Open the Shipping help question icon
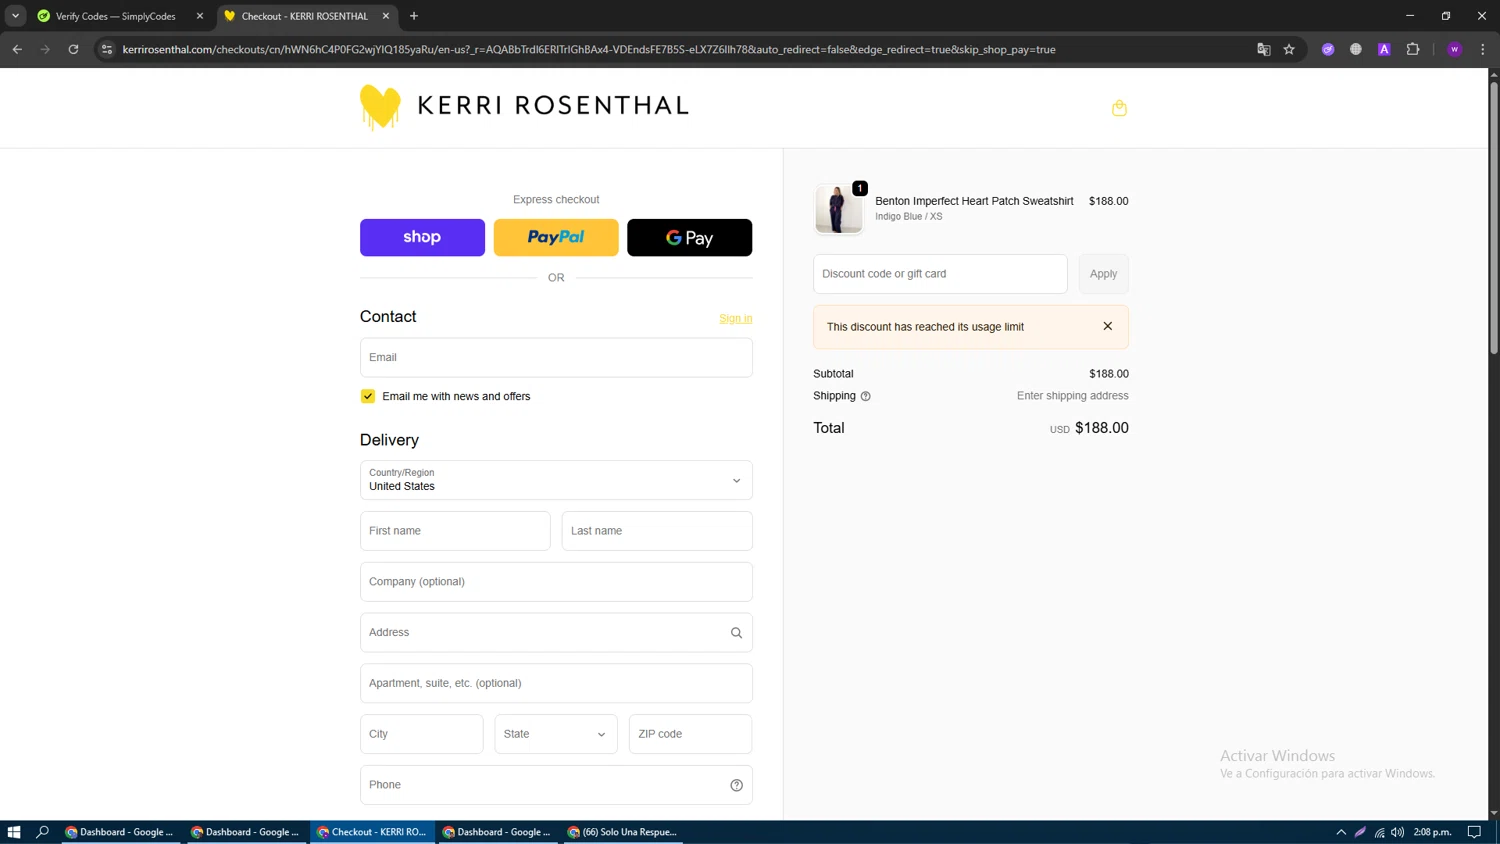The width and height of the screenshot is (1500, 844). click(x=866, y=396)
